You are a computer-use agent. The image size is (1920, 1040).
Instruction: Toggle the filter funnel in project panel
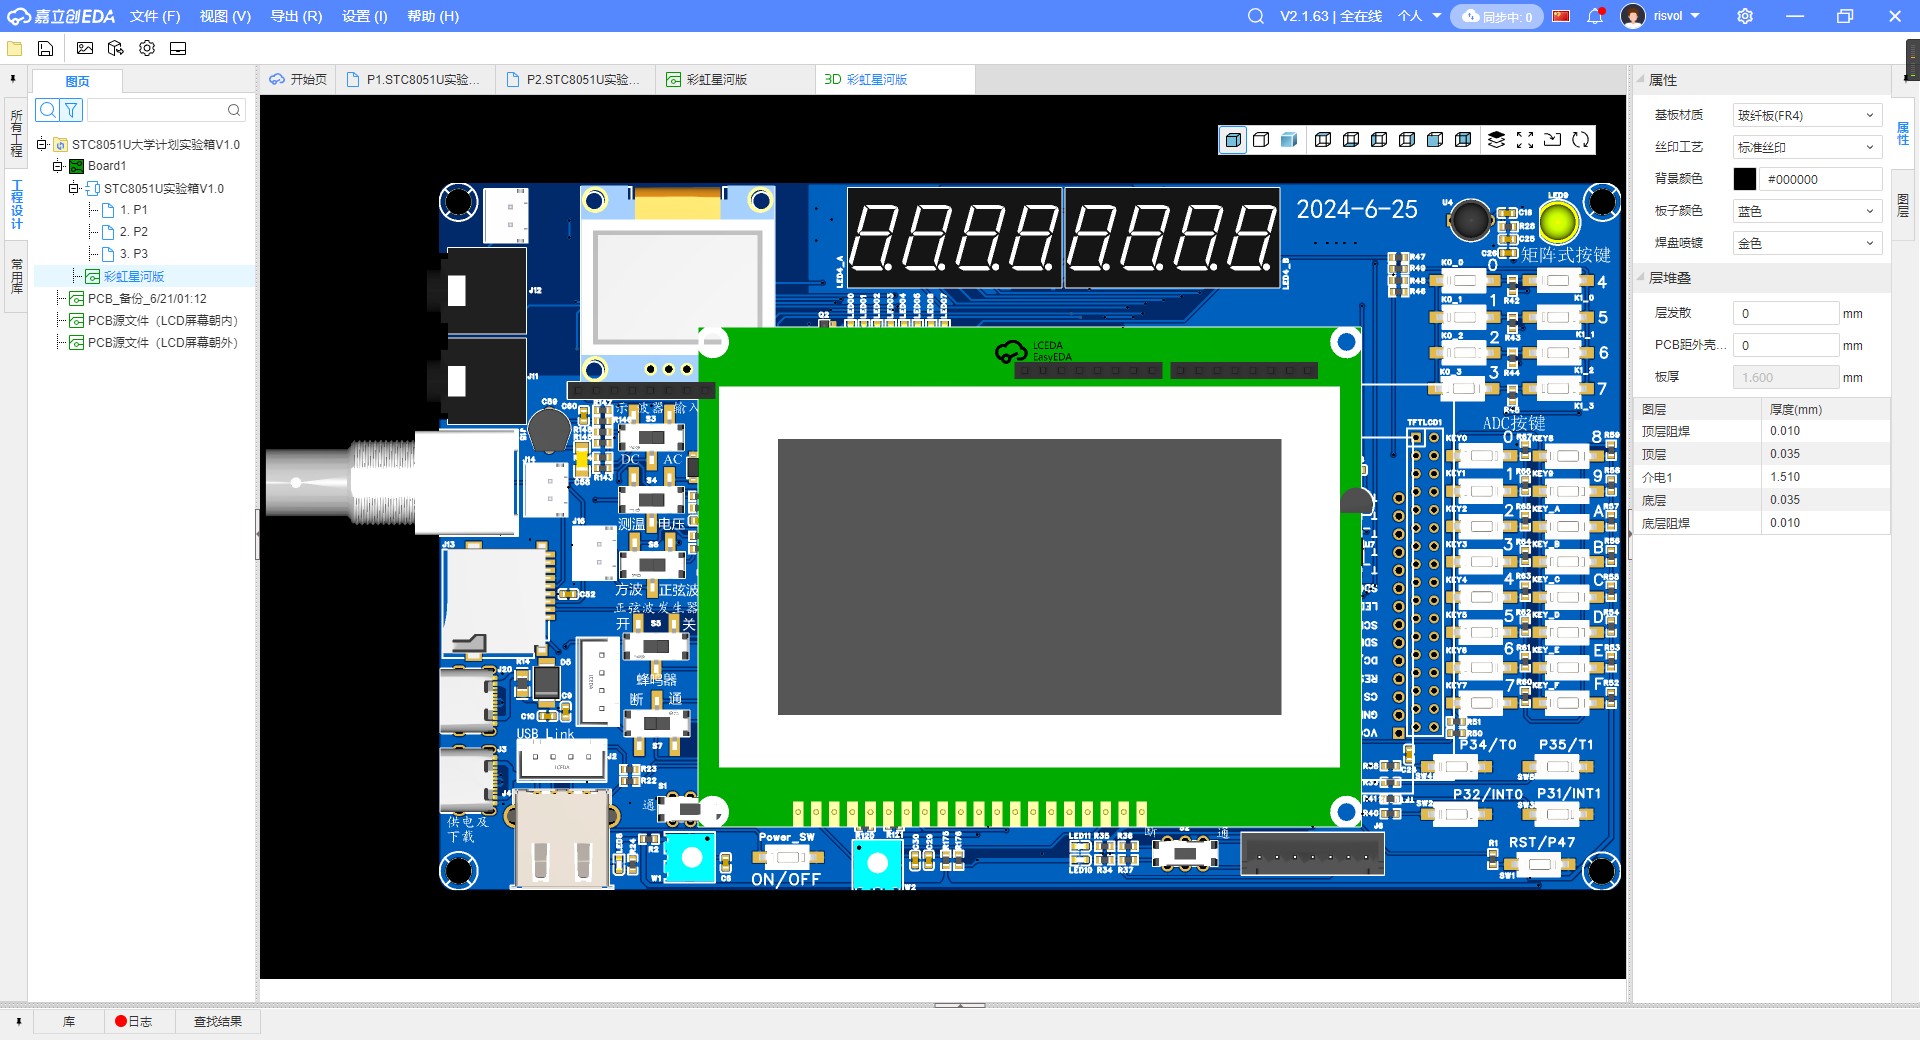coord(72,110)
